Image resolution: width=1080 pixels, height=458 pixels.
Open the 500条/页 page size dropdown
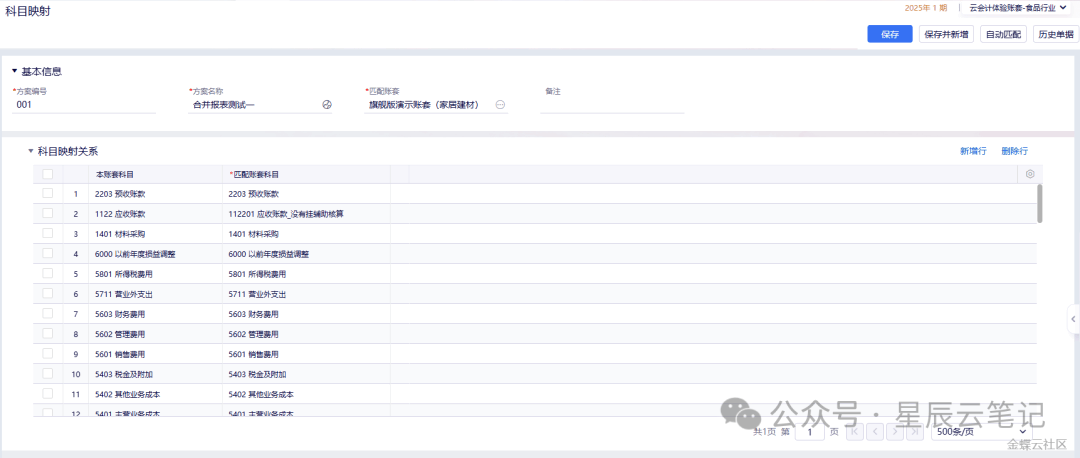980,432
